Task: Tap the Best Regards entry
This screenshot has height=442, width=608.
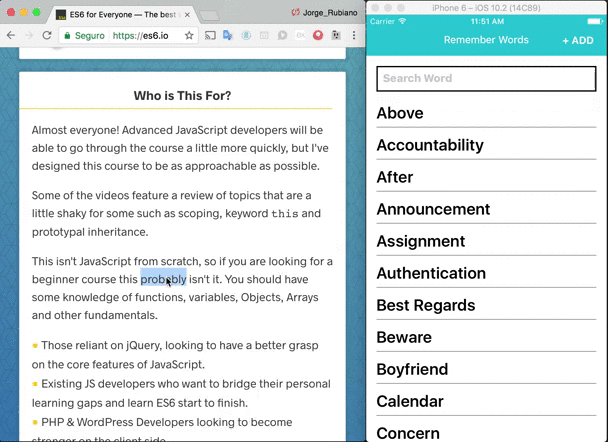Action: click(x=486, y=306)
